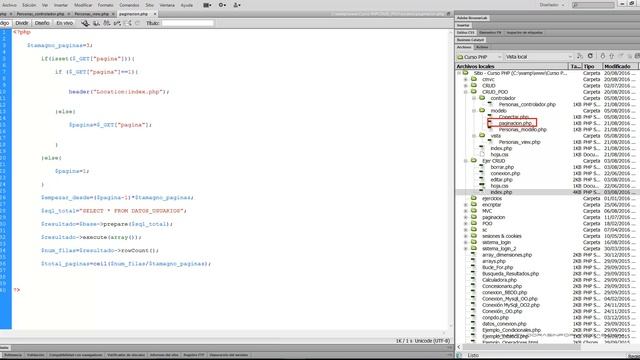Screen dimensions: 640x360
Task: Open the Ayuda menu
Action: (187, 5)
